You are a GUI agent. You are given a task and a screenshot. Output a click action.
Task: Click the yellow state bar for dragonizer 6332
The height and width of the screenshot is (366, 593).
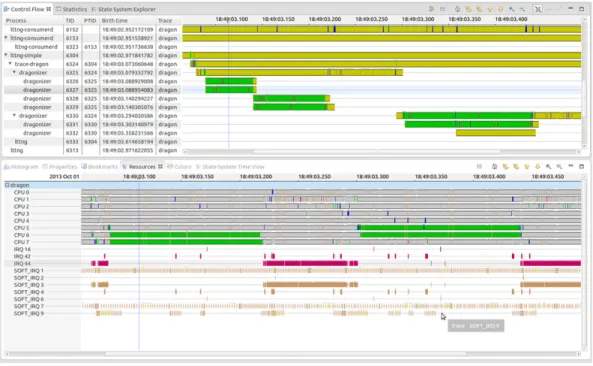[x=496, y=133]
